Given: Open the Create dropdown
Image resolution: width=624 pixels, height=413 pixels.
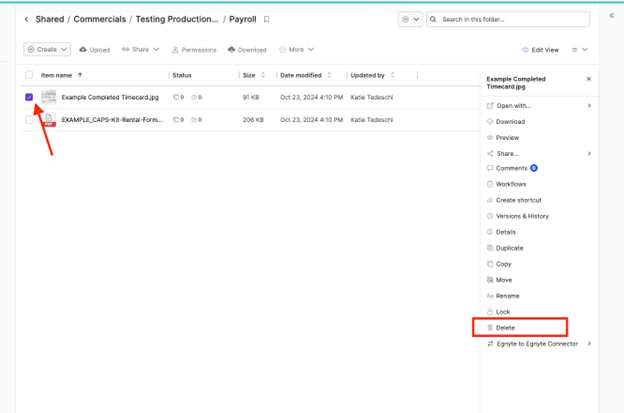Looking at the screenshot, I should point(47,49).
